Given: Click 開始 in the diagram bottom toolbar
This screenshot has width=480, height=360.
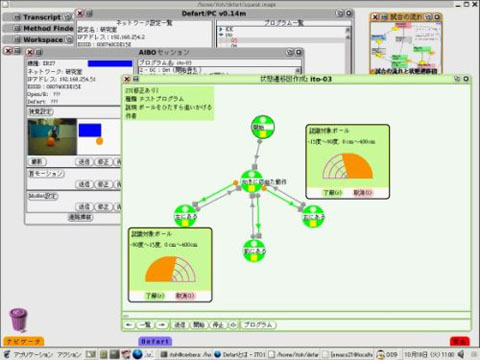Looking at the screenshot, I should pos(199,325).
